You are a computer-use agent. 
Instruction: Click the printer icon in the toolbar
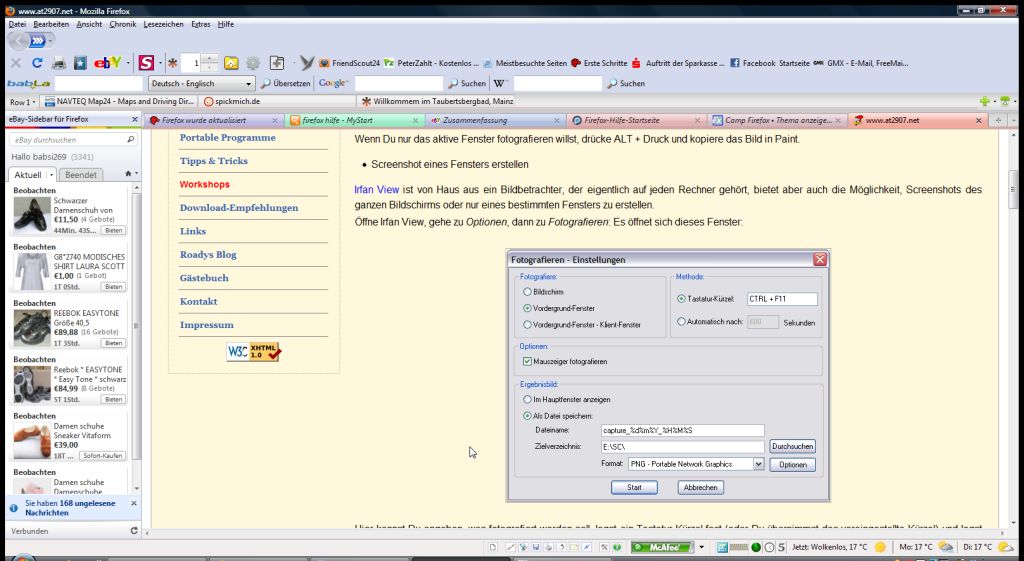(58, 63)
